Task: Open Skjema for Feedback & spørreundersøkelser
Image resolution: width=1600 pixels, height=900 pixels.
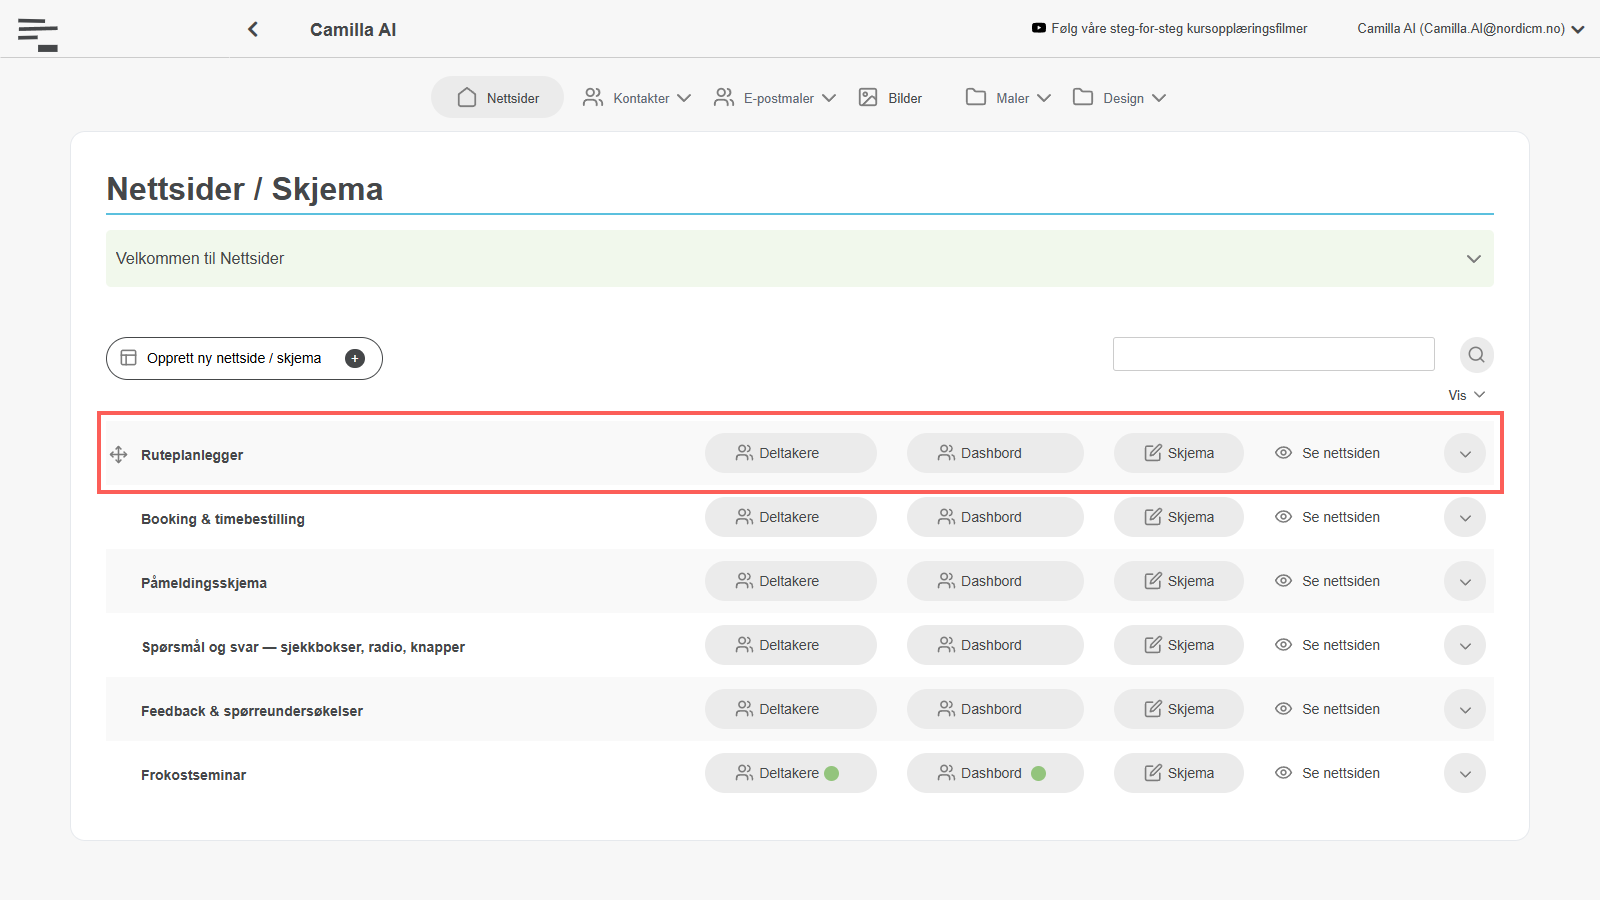Action: 1179,709
